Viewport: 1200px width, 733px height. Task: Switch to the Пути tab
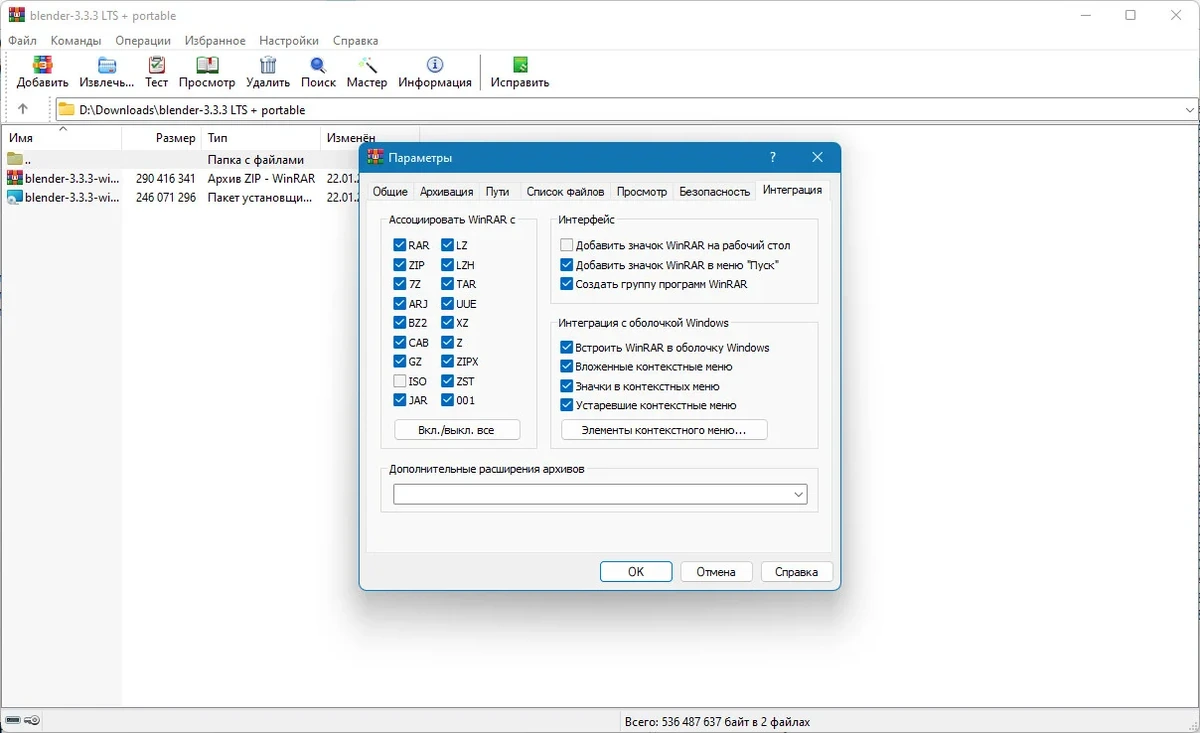(x=497, y=192)
